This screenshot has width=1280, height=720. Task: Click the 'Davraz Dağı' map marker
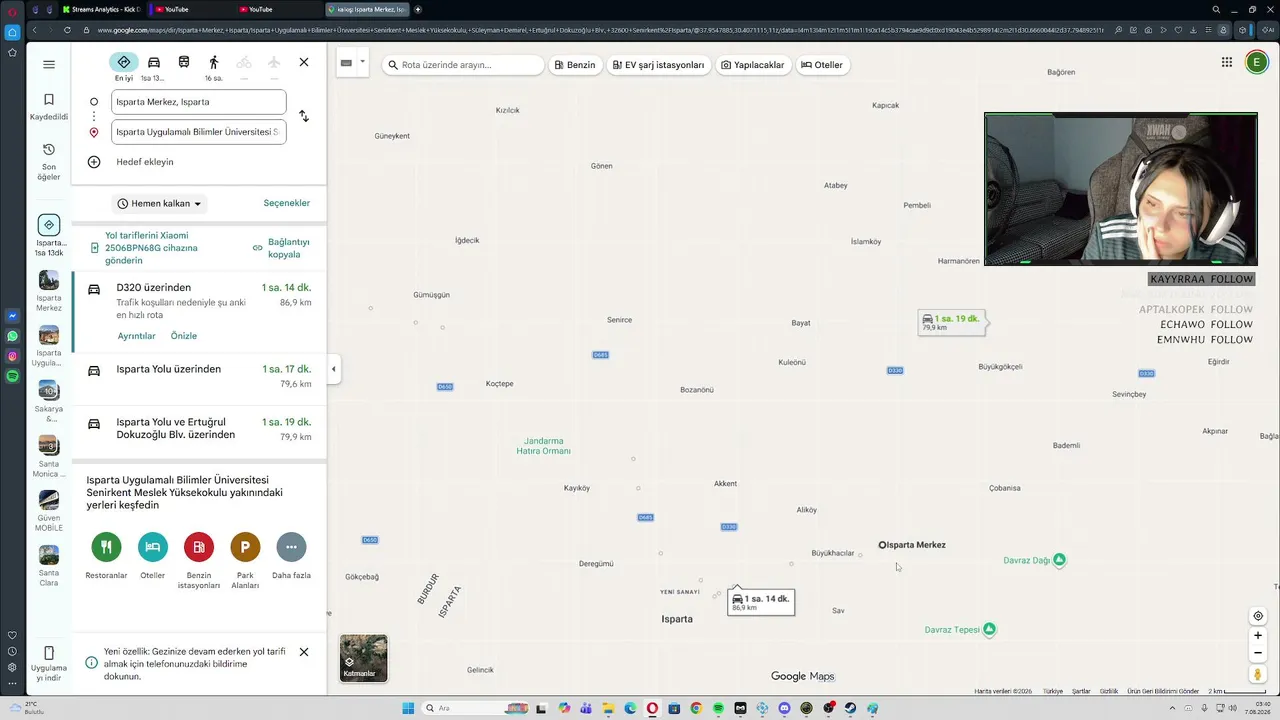1059,560
